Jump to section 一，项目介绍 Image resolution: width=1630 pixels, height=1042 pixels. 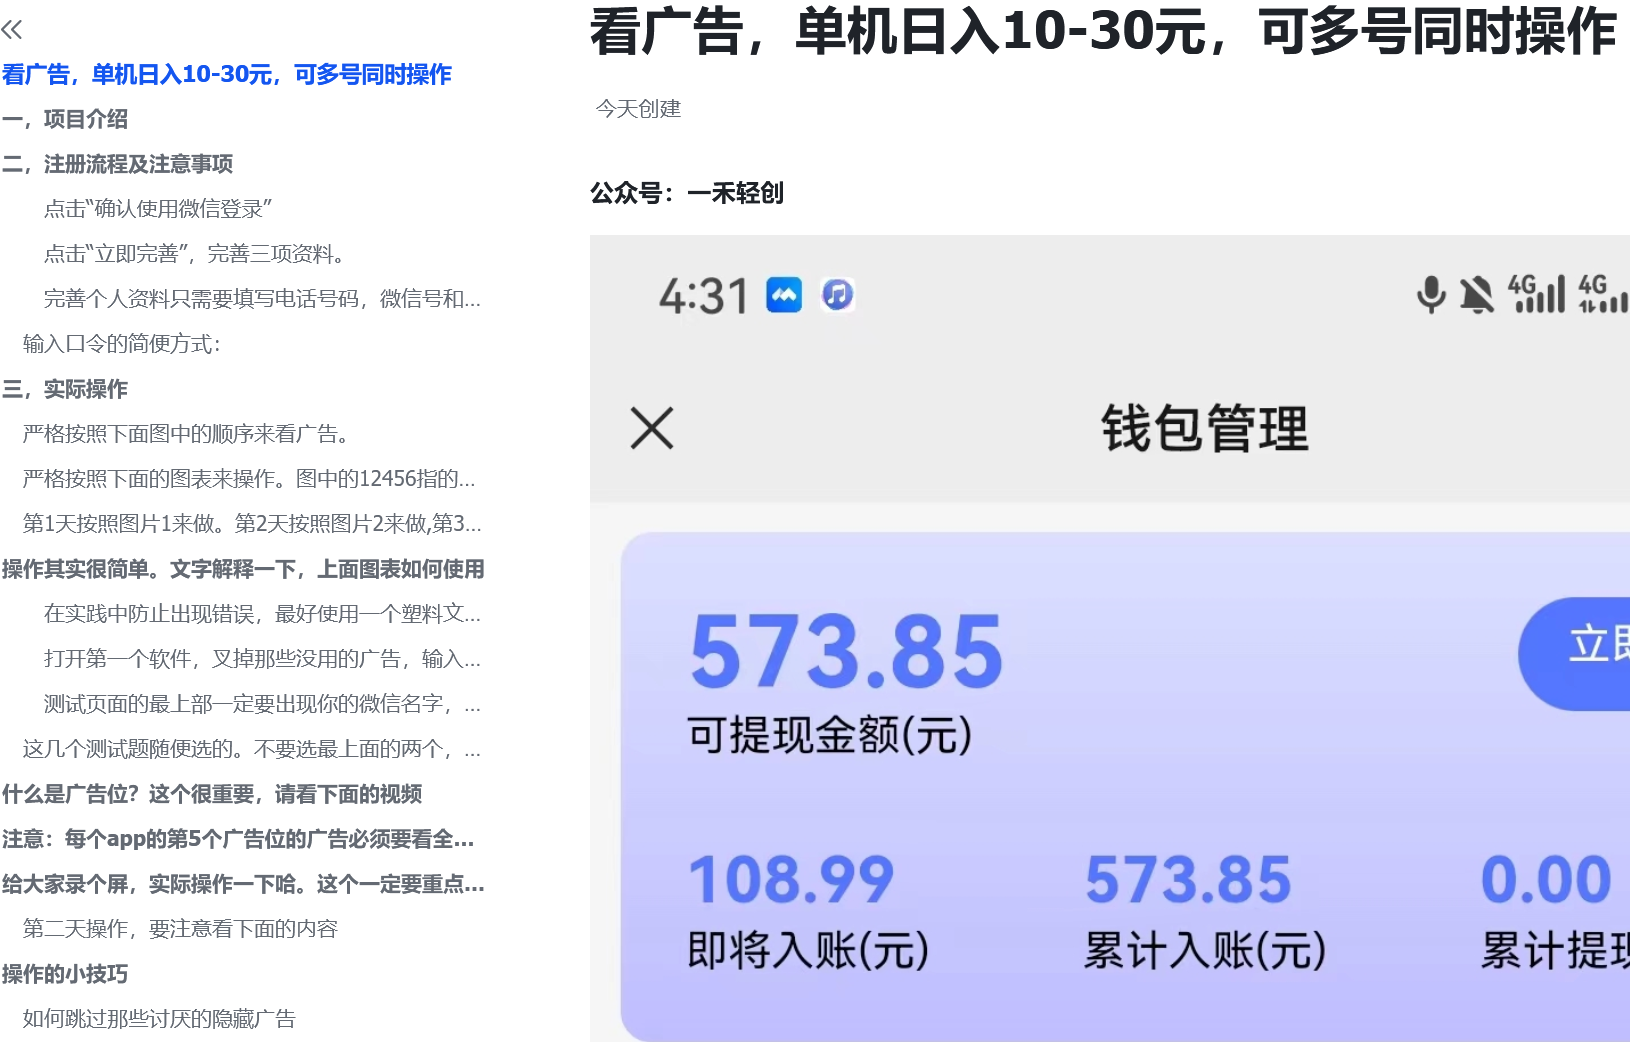click(x=65, y=119)
